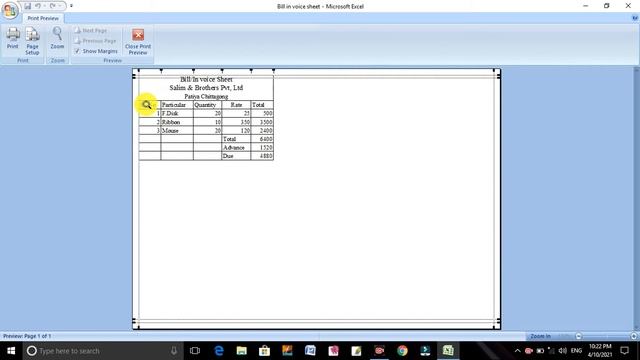Viewport: 640px width, 360px height.
Task: Click 'Bill/In voice Sheet' title in preview
Action: click(x=206, y=79)
